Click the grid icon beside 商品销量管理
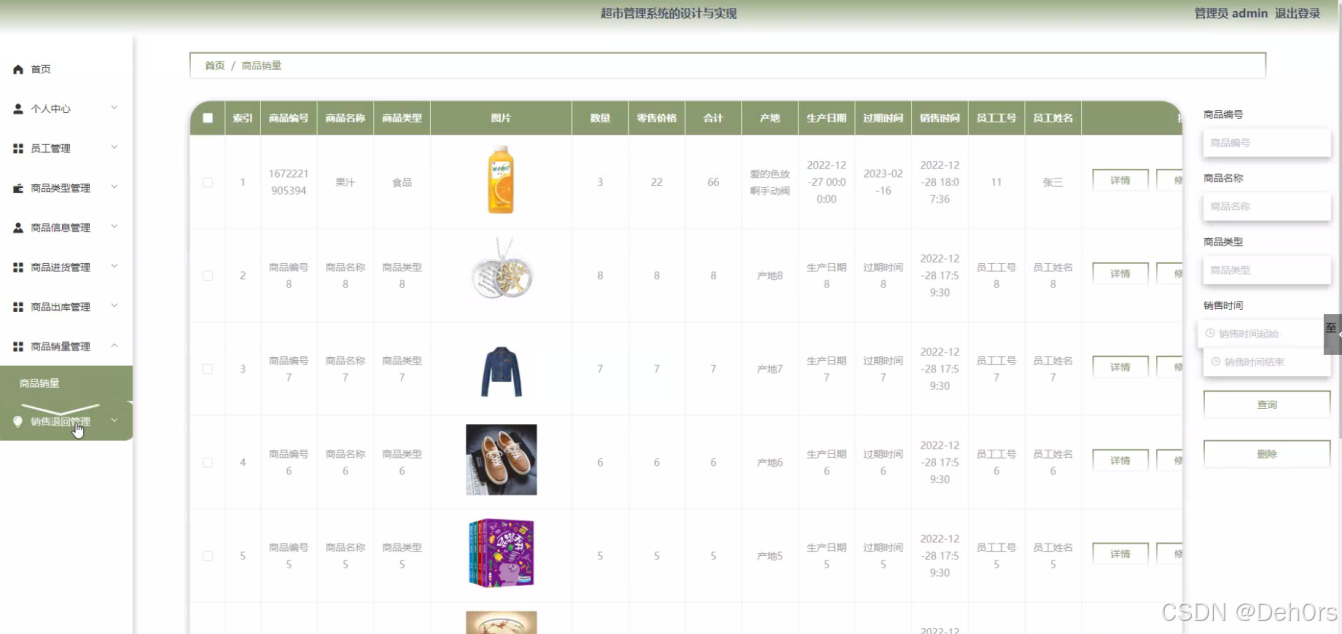The image size is (1342, 634). point(18,346)
